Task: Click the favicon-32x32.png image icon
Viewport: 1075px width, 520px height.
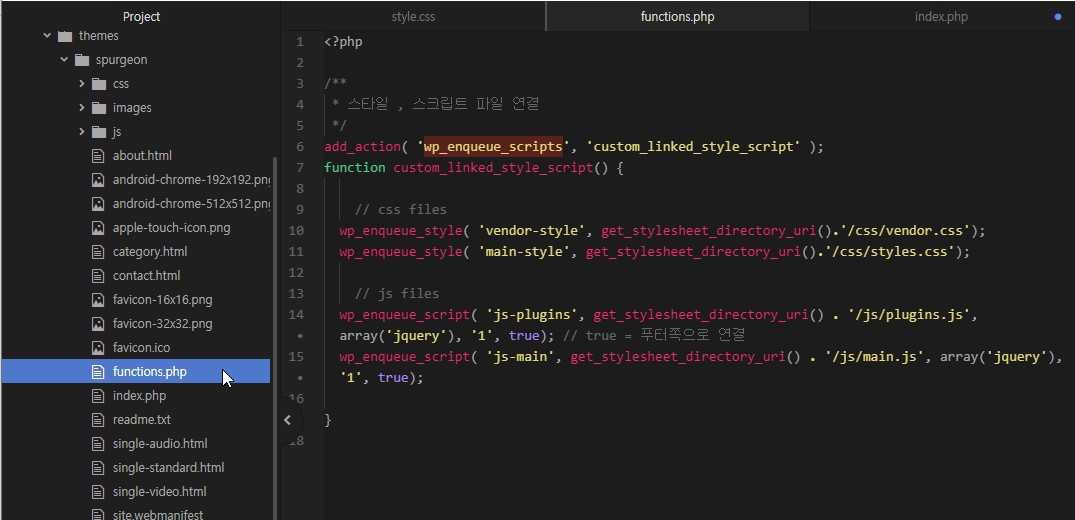Action: tap(98, 324)
